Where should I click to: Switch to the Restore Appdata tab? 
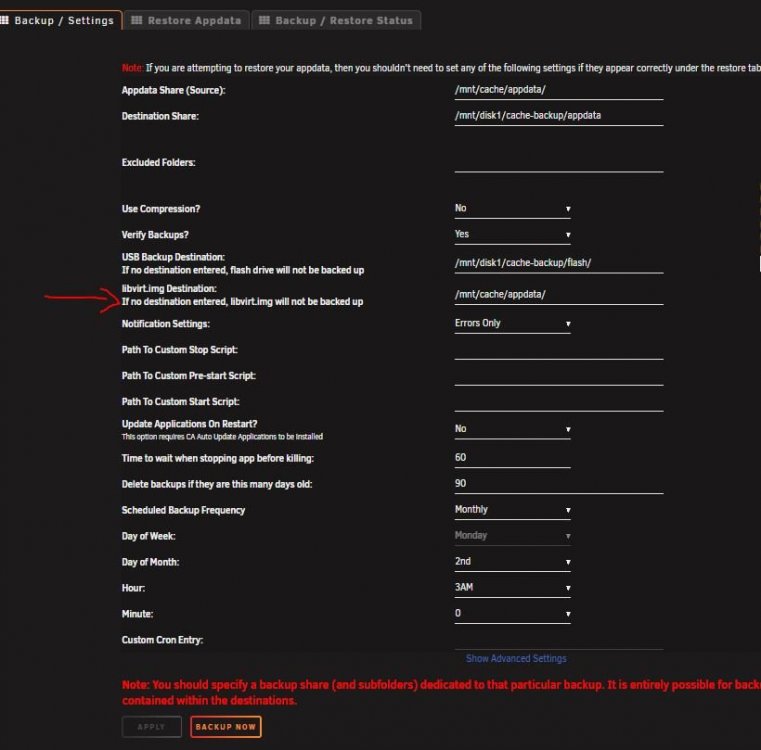(186, 20)
